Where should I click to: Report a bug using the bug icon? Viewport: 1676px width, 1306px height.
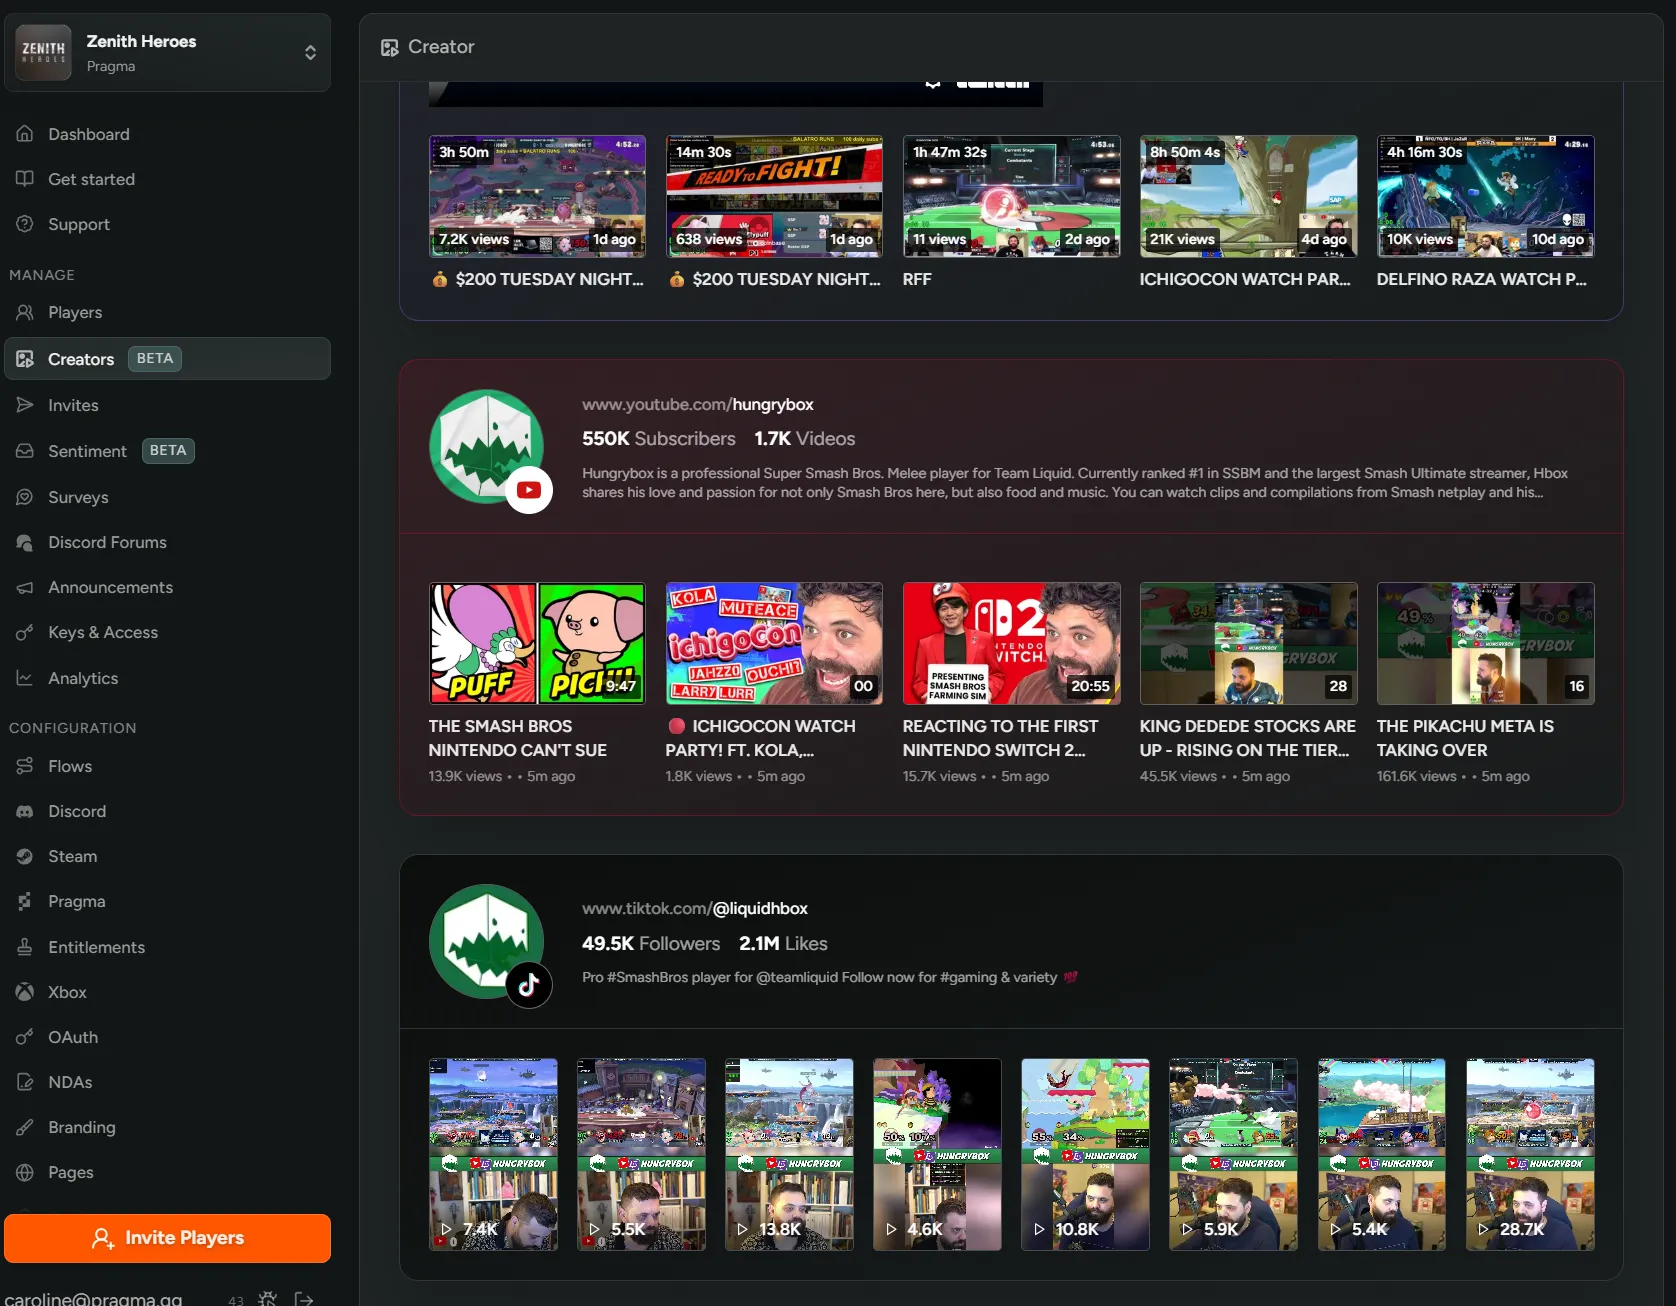click(x=267, y=1298)
